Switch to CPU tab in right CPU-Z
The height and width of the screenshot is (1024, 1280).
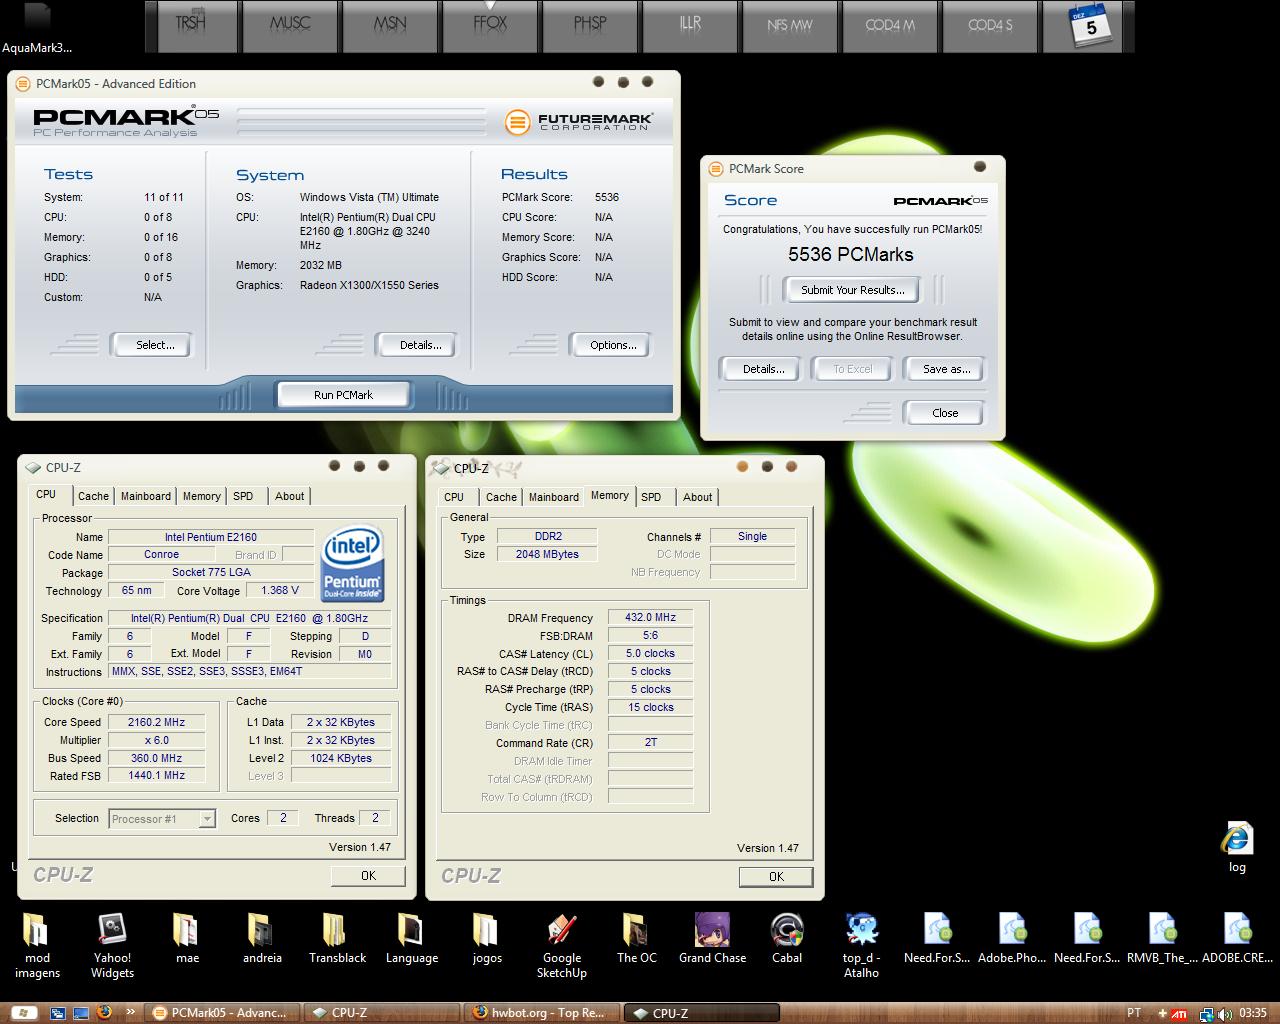pos(454,497)
